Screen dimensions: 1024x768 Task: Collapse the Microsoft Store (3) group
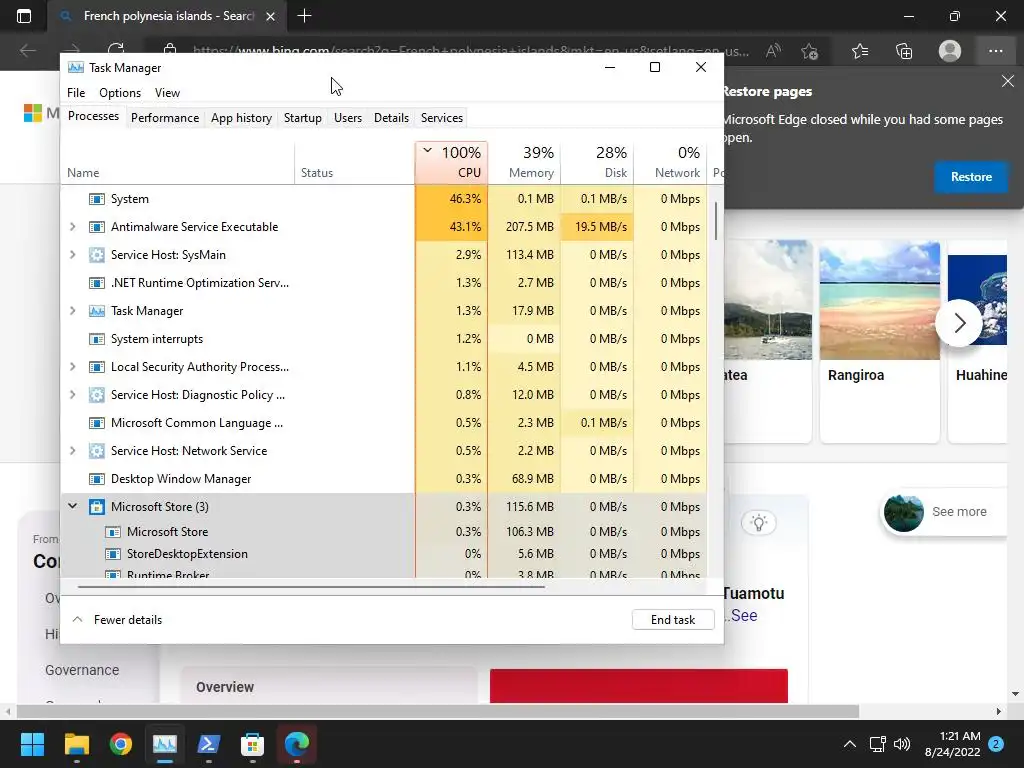coord(72,506)
